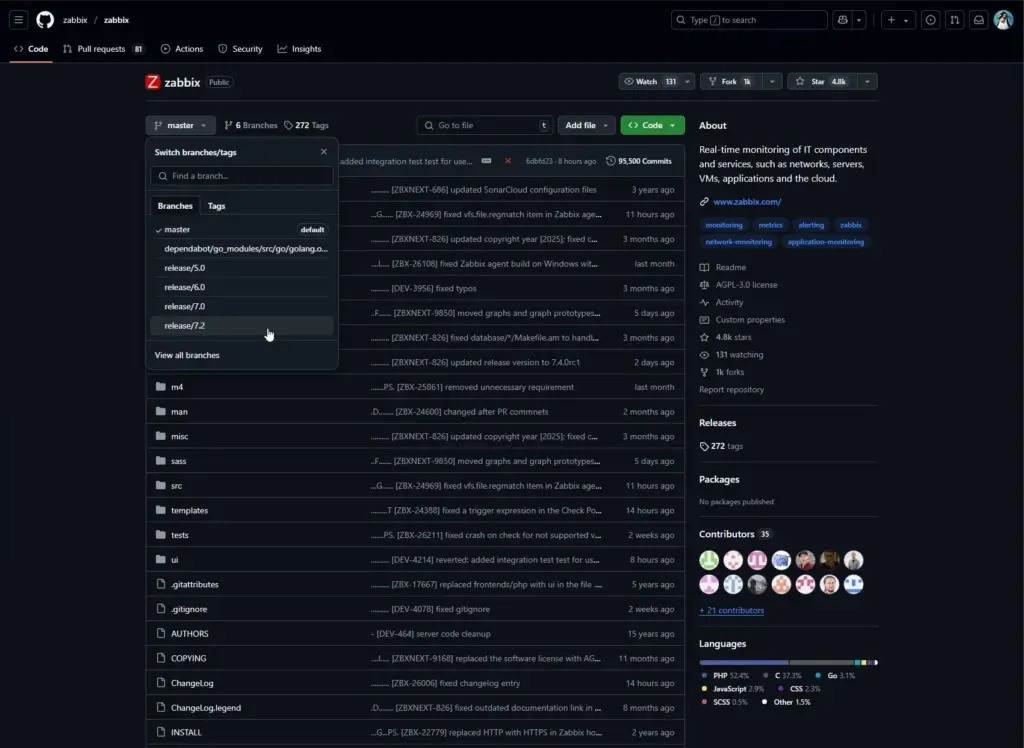Open the www.zabbix.com link
The height and width of the screenshot is (748, 1024).
point(746,202)
